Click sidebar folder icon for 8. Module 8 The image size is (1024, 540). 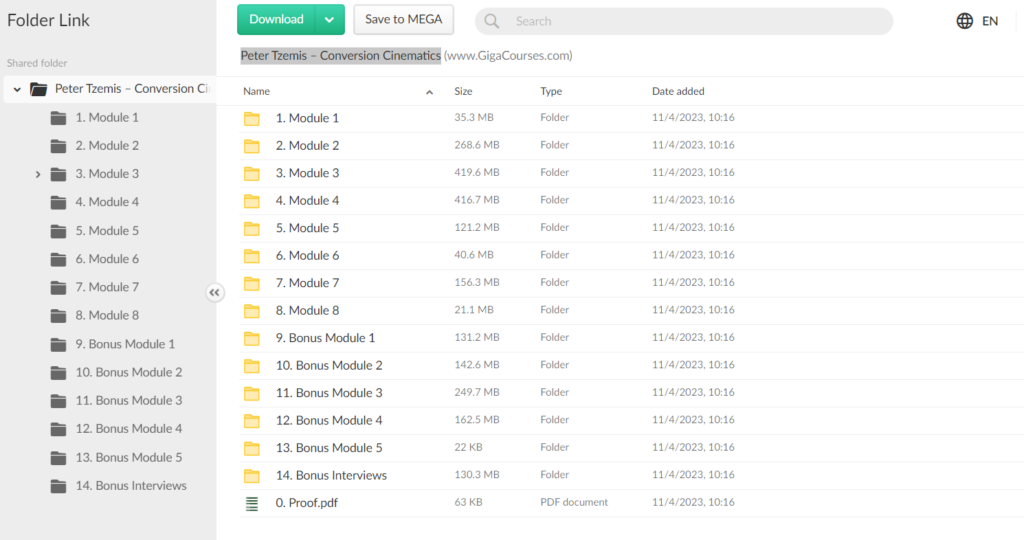point(59,315)
